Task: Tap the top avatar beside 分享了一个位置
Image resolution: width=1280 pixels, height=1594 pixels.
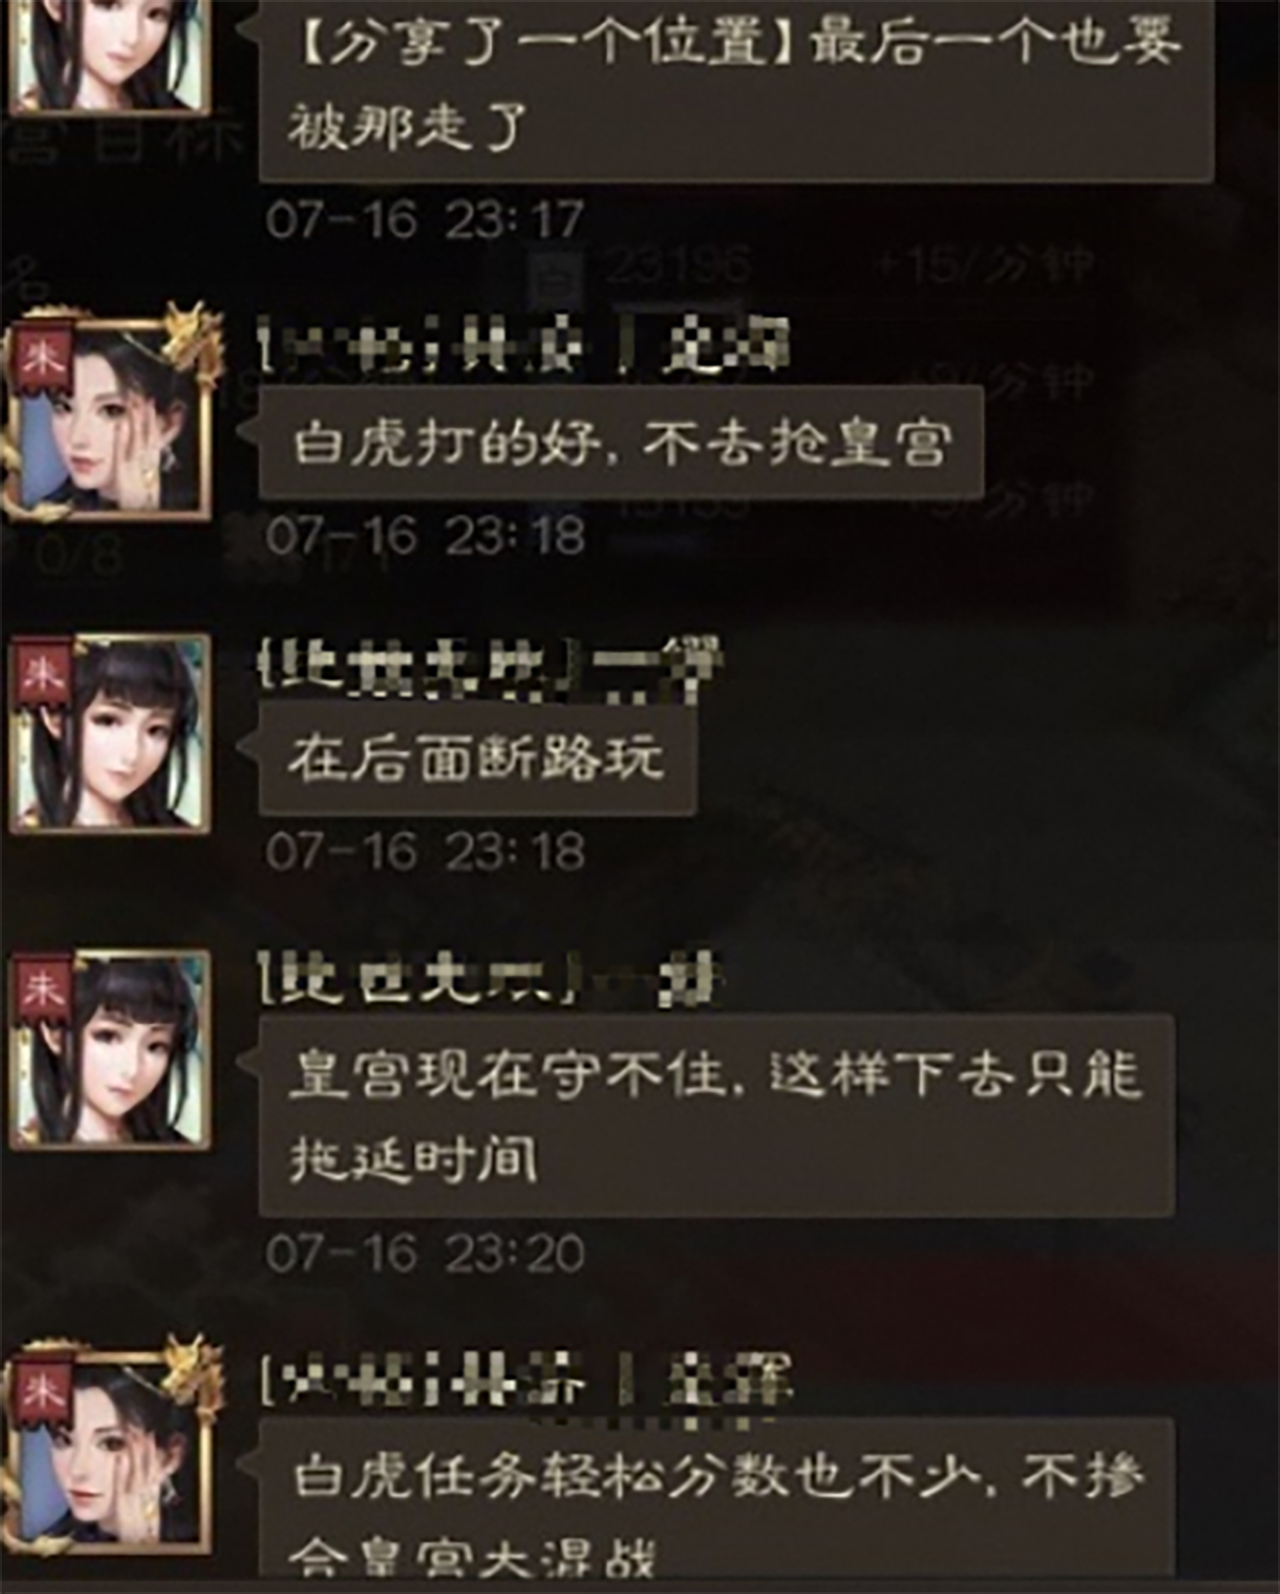Action: (110, 56)
